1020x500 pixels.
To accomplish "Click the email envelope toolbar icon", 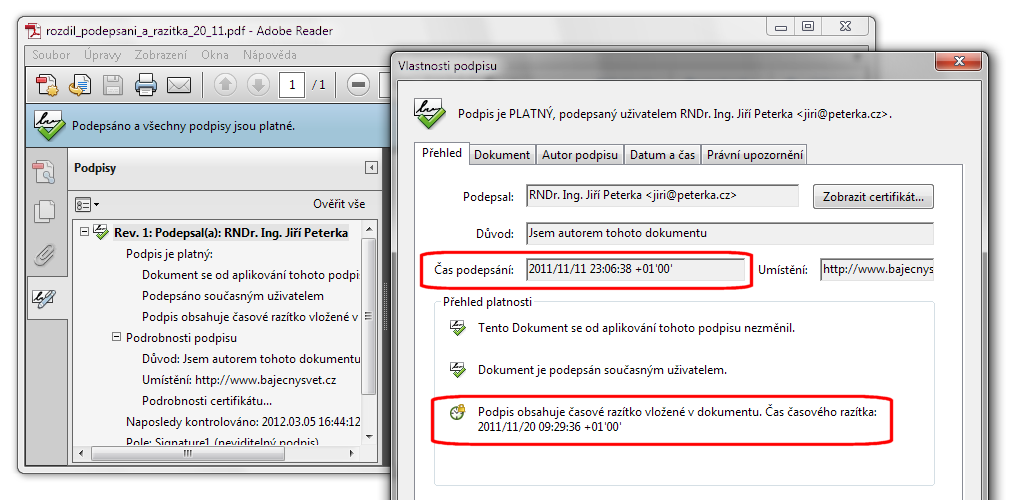I will tap(179, 85).
